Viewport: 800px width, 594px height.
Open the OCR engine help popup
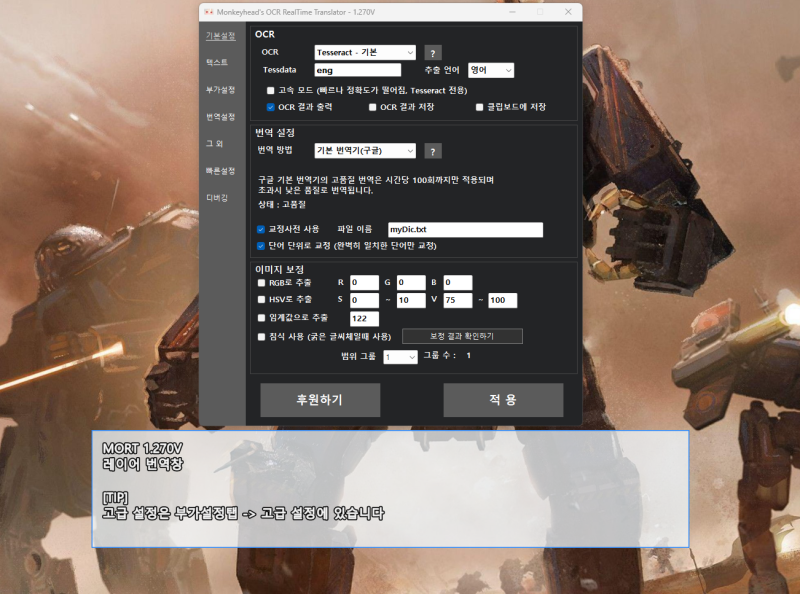[x=433, y=52]
